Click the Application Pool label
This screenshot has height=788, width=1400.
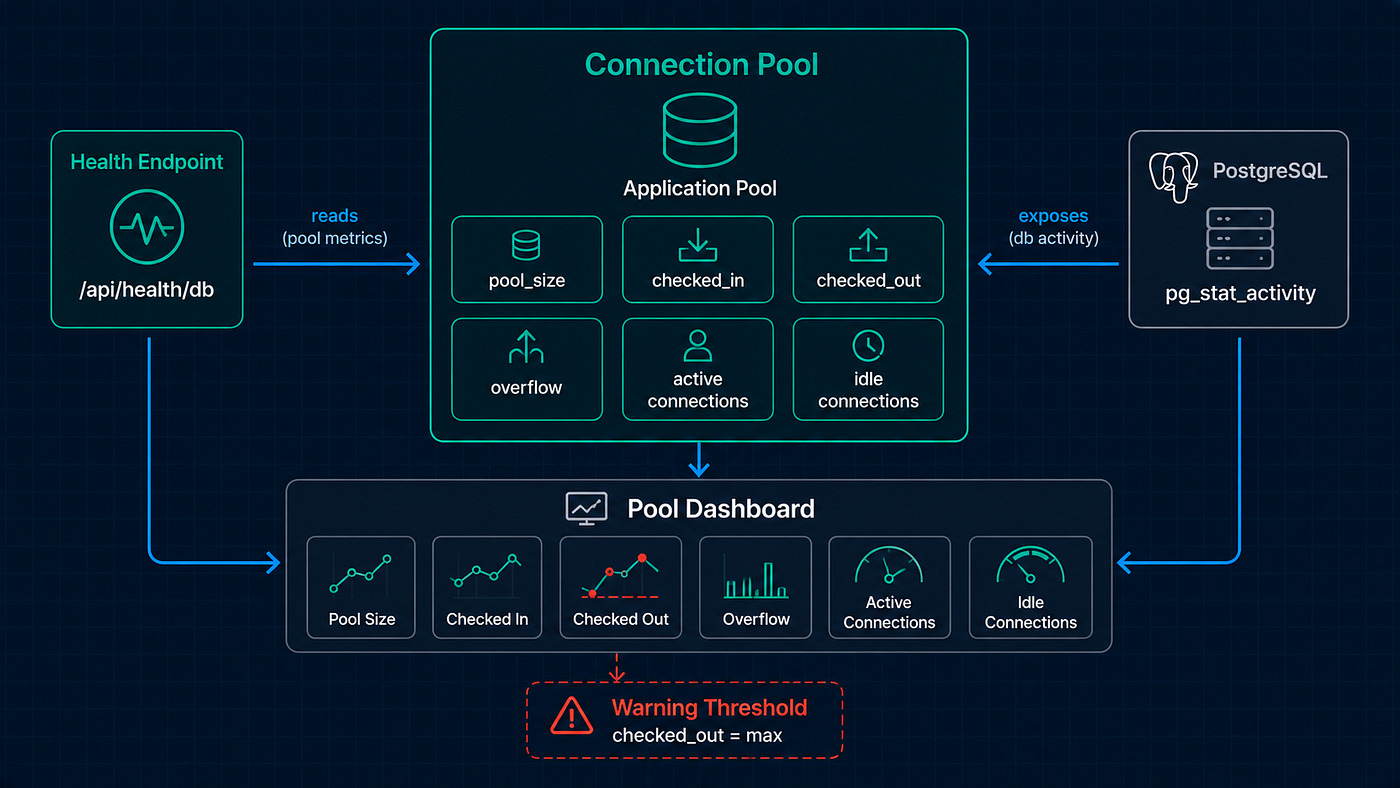tap(700, 188)
